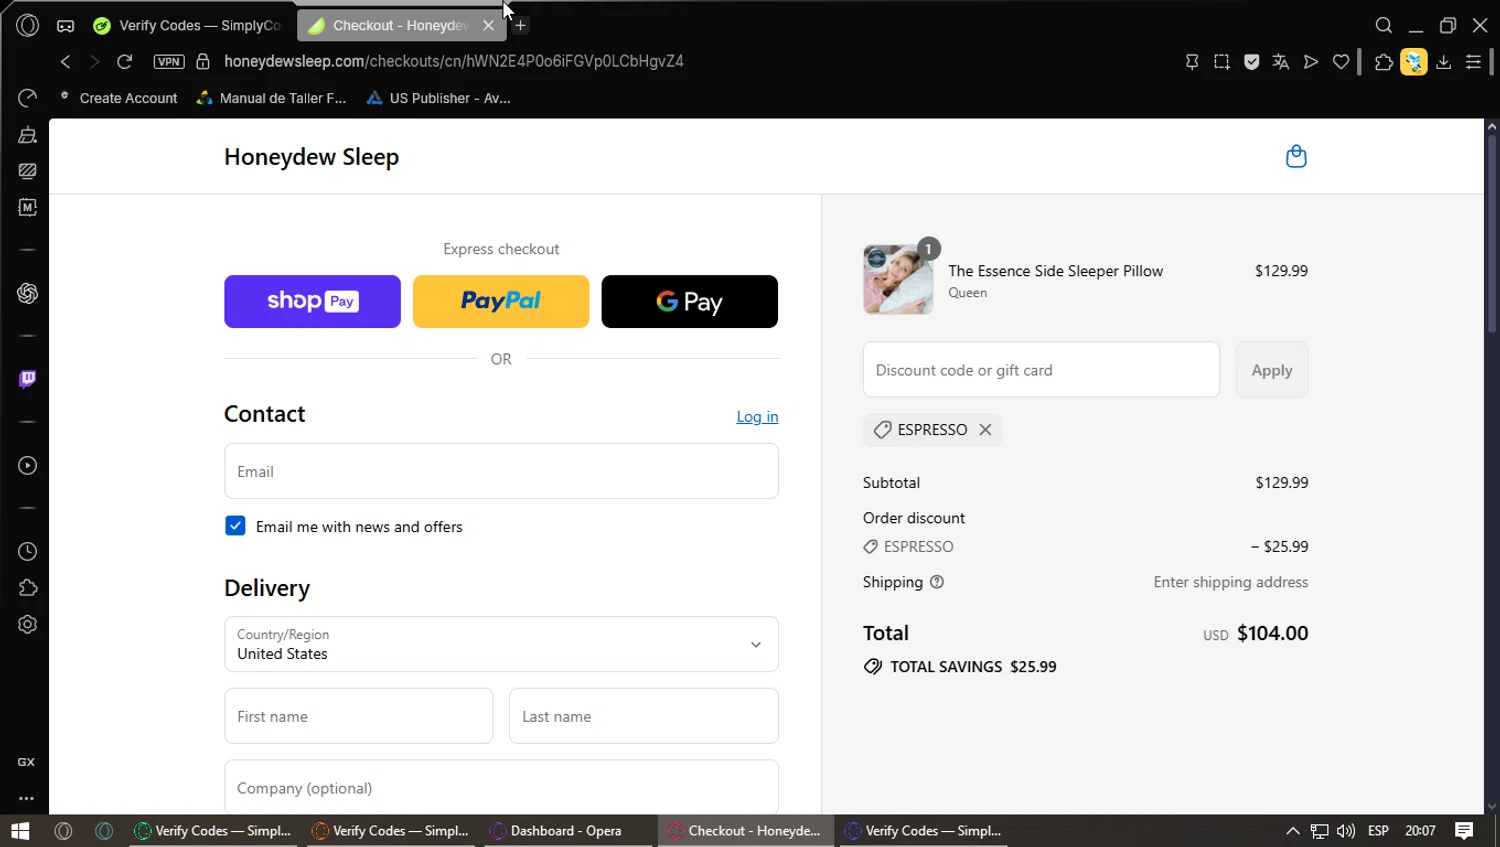Click the browser address bar URL
Screen dimensions: 1500x847
coord(454,62)
